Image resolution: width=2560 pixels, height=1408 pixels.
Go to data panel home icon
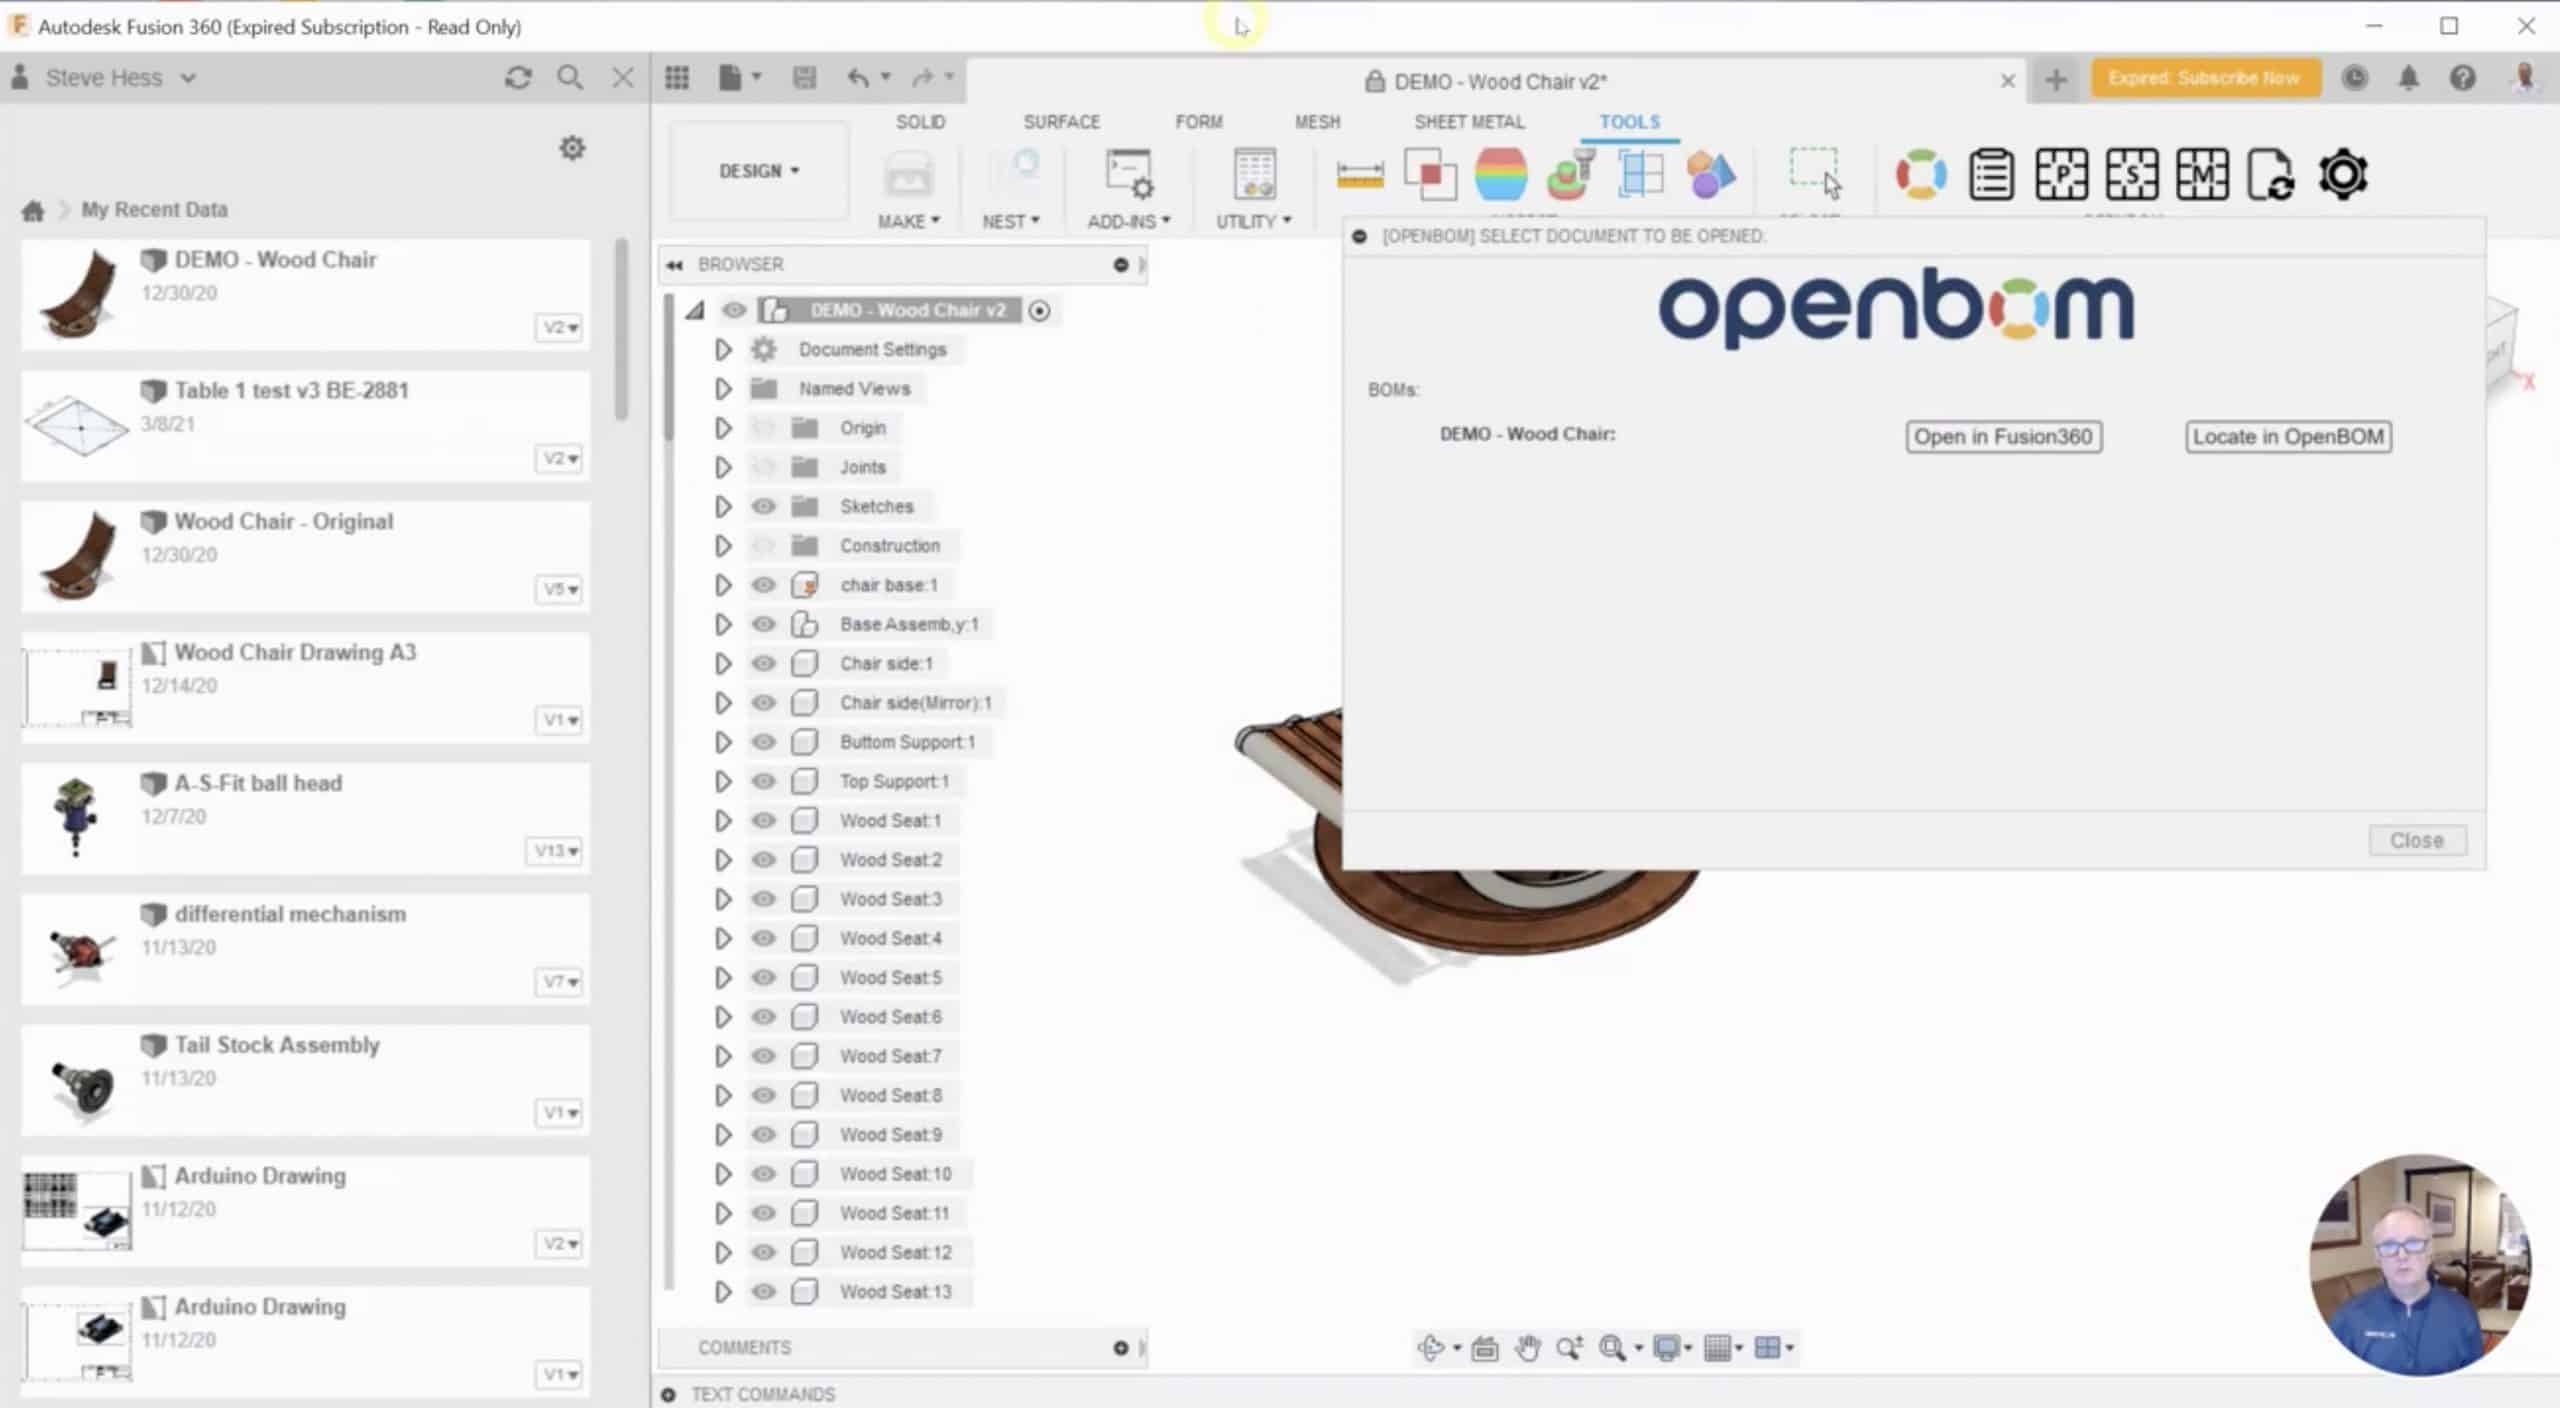click(x=33, y=210)
